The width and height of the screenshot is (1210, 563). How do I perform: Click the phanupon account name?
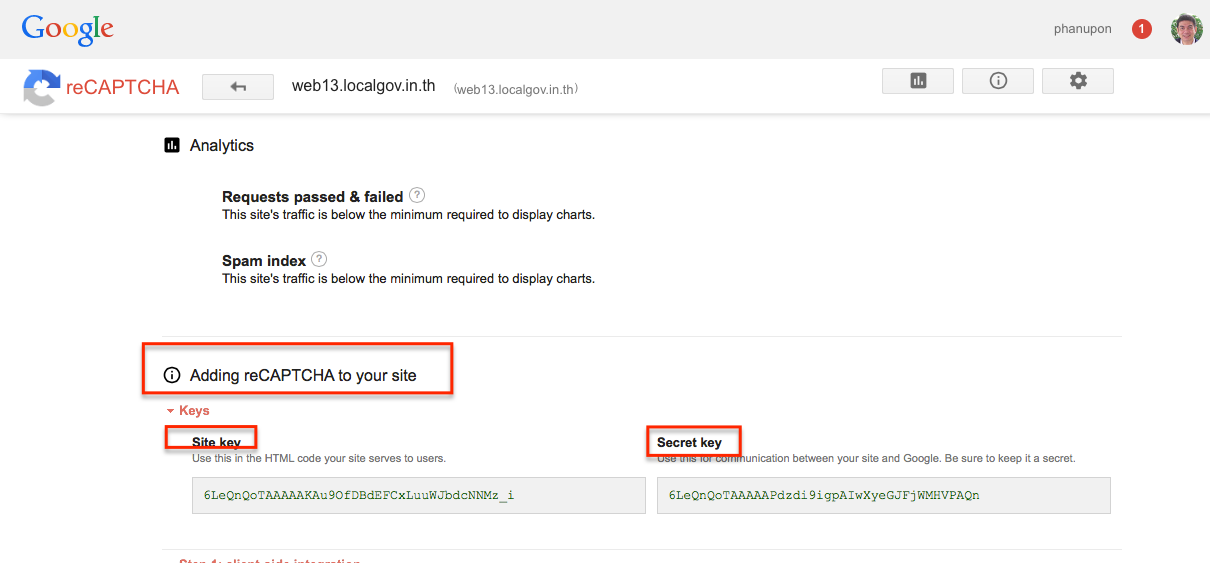(1082, 29)
